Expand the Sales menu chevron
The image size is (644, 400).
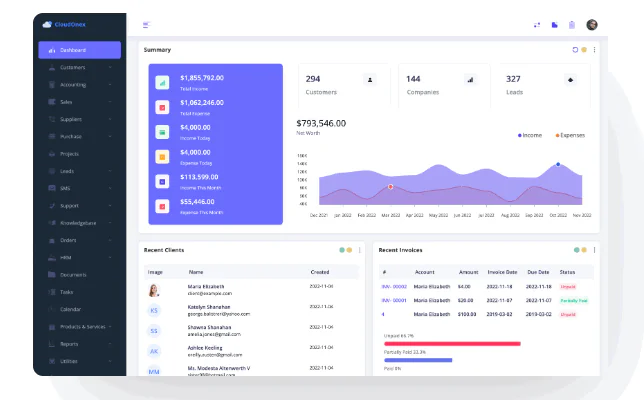click(x=110, y=102)
